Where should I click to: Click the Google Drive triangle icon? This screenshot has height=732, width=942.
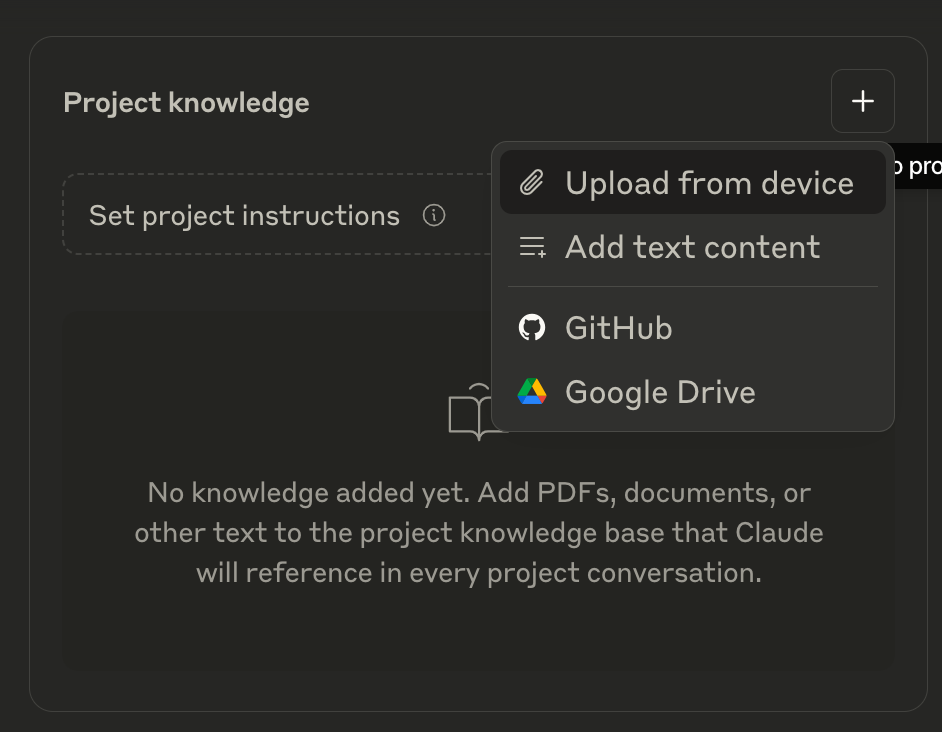[x=532, y=391]
